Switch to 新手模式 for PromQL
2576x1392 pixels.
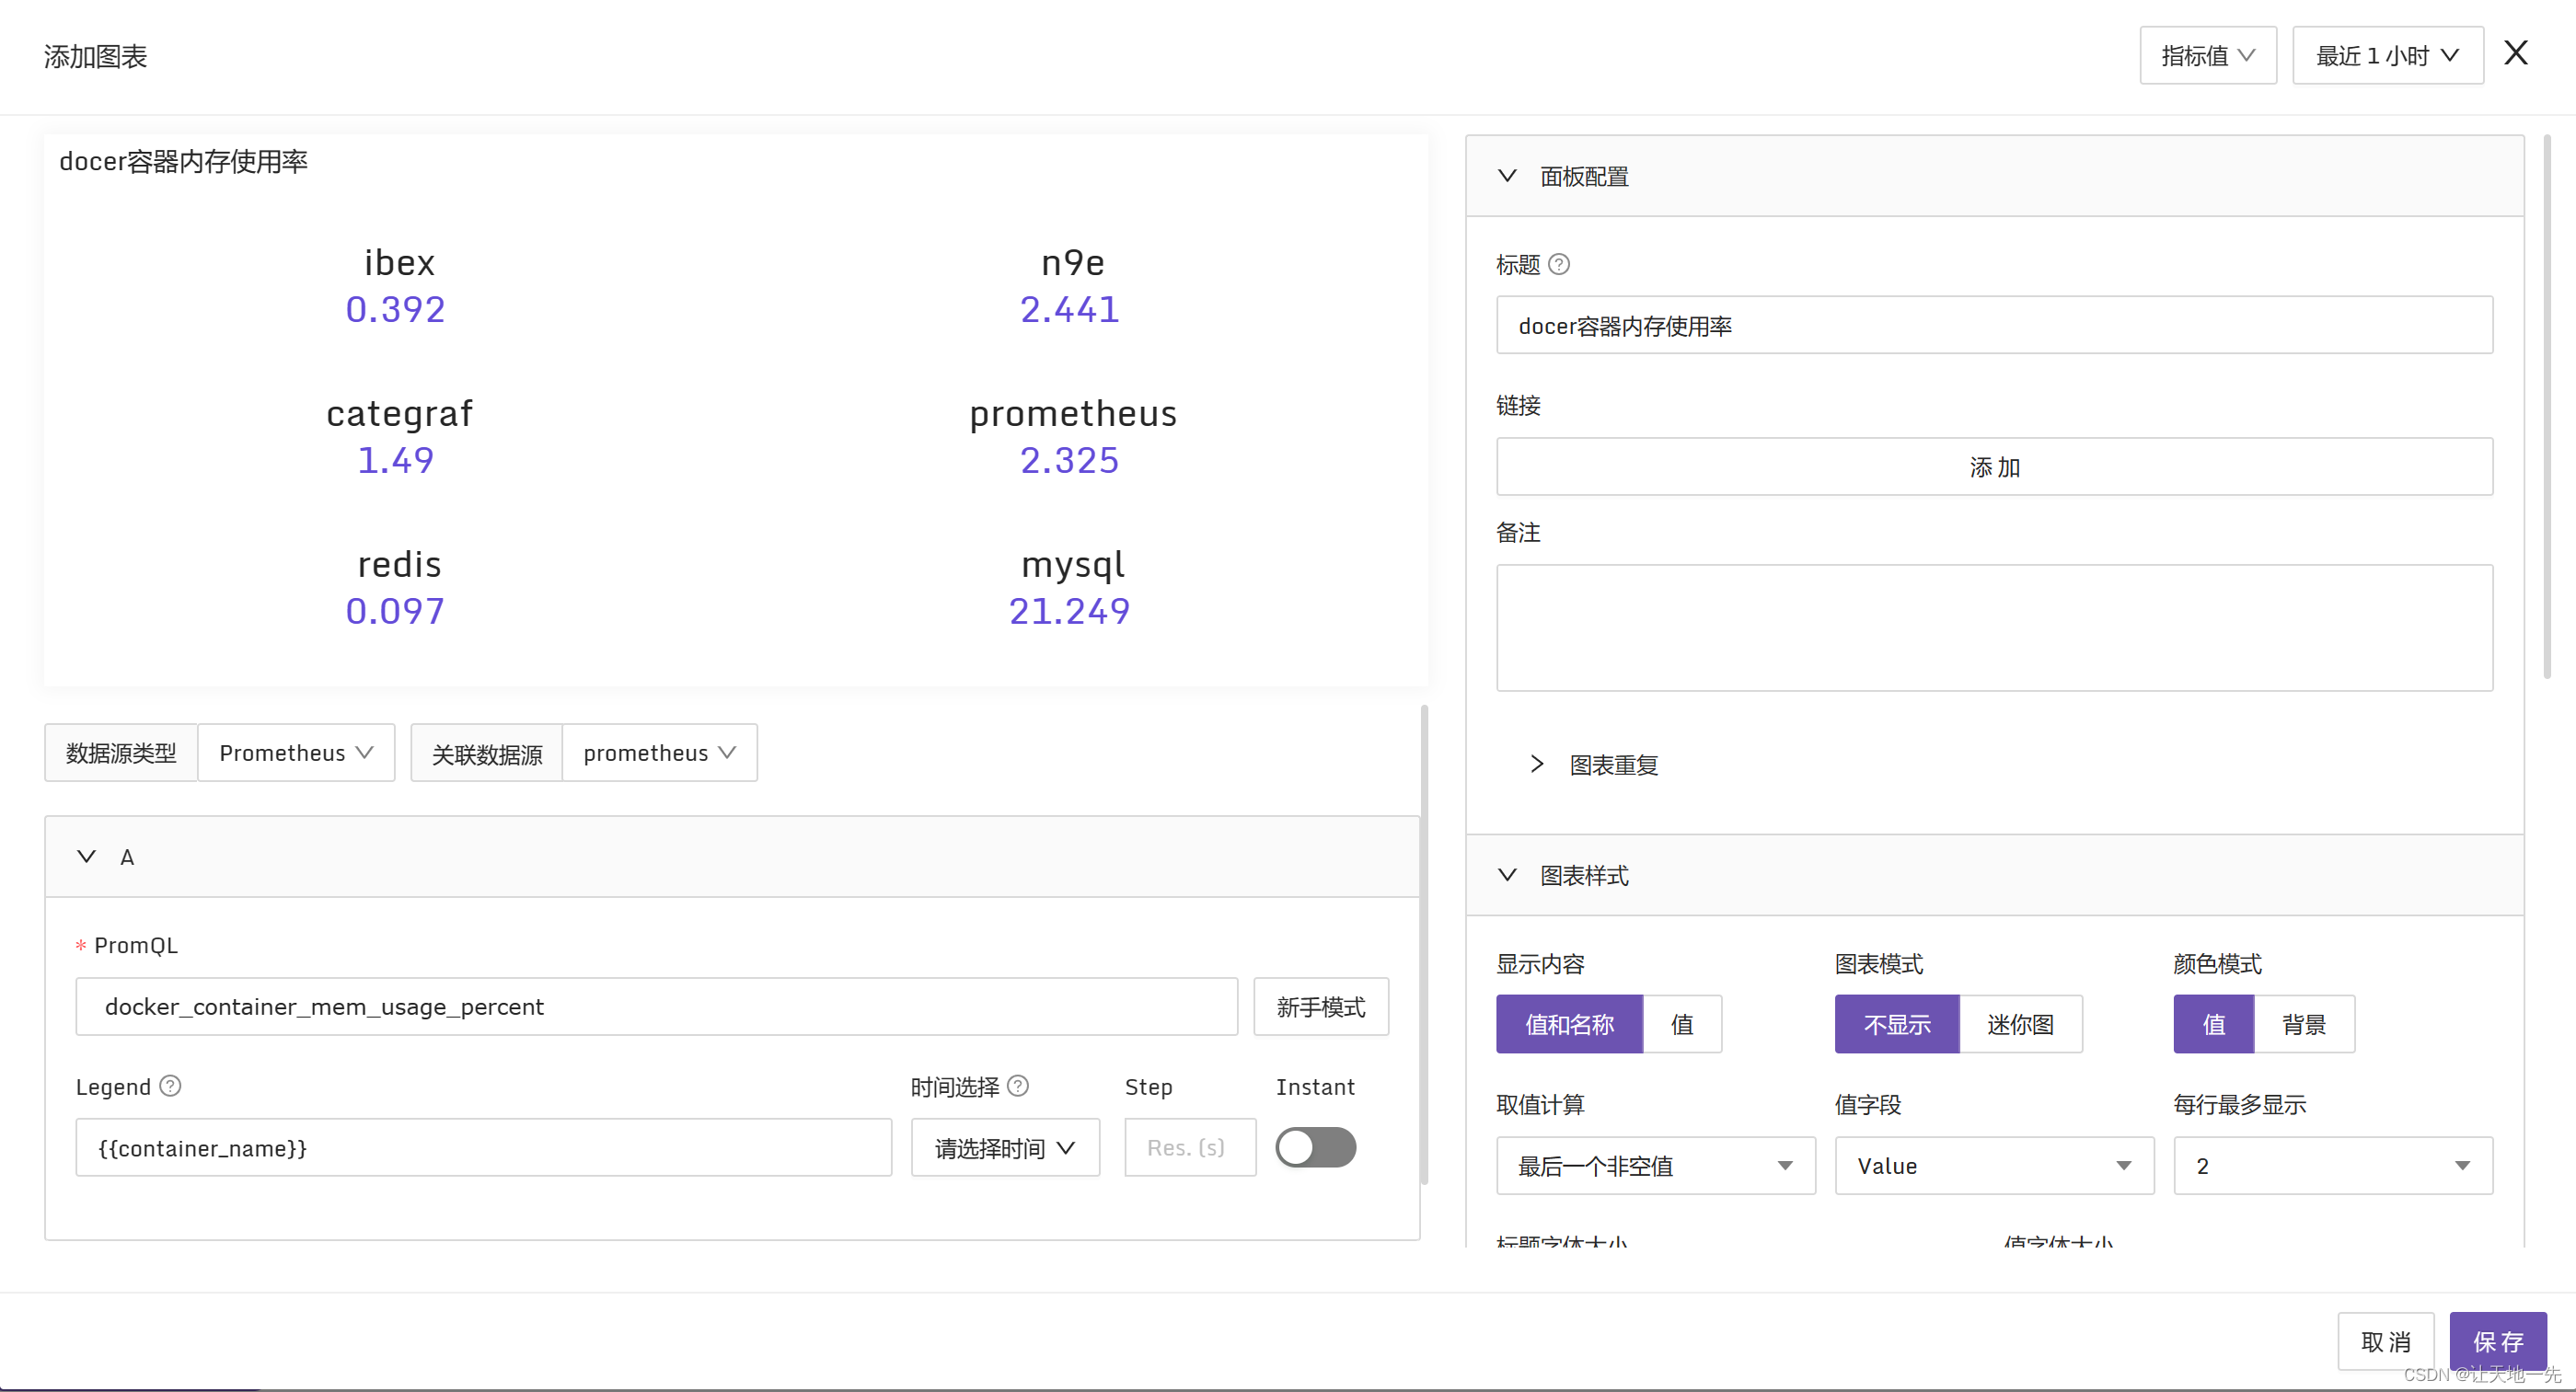pos(1320,1007)
